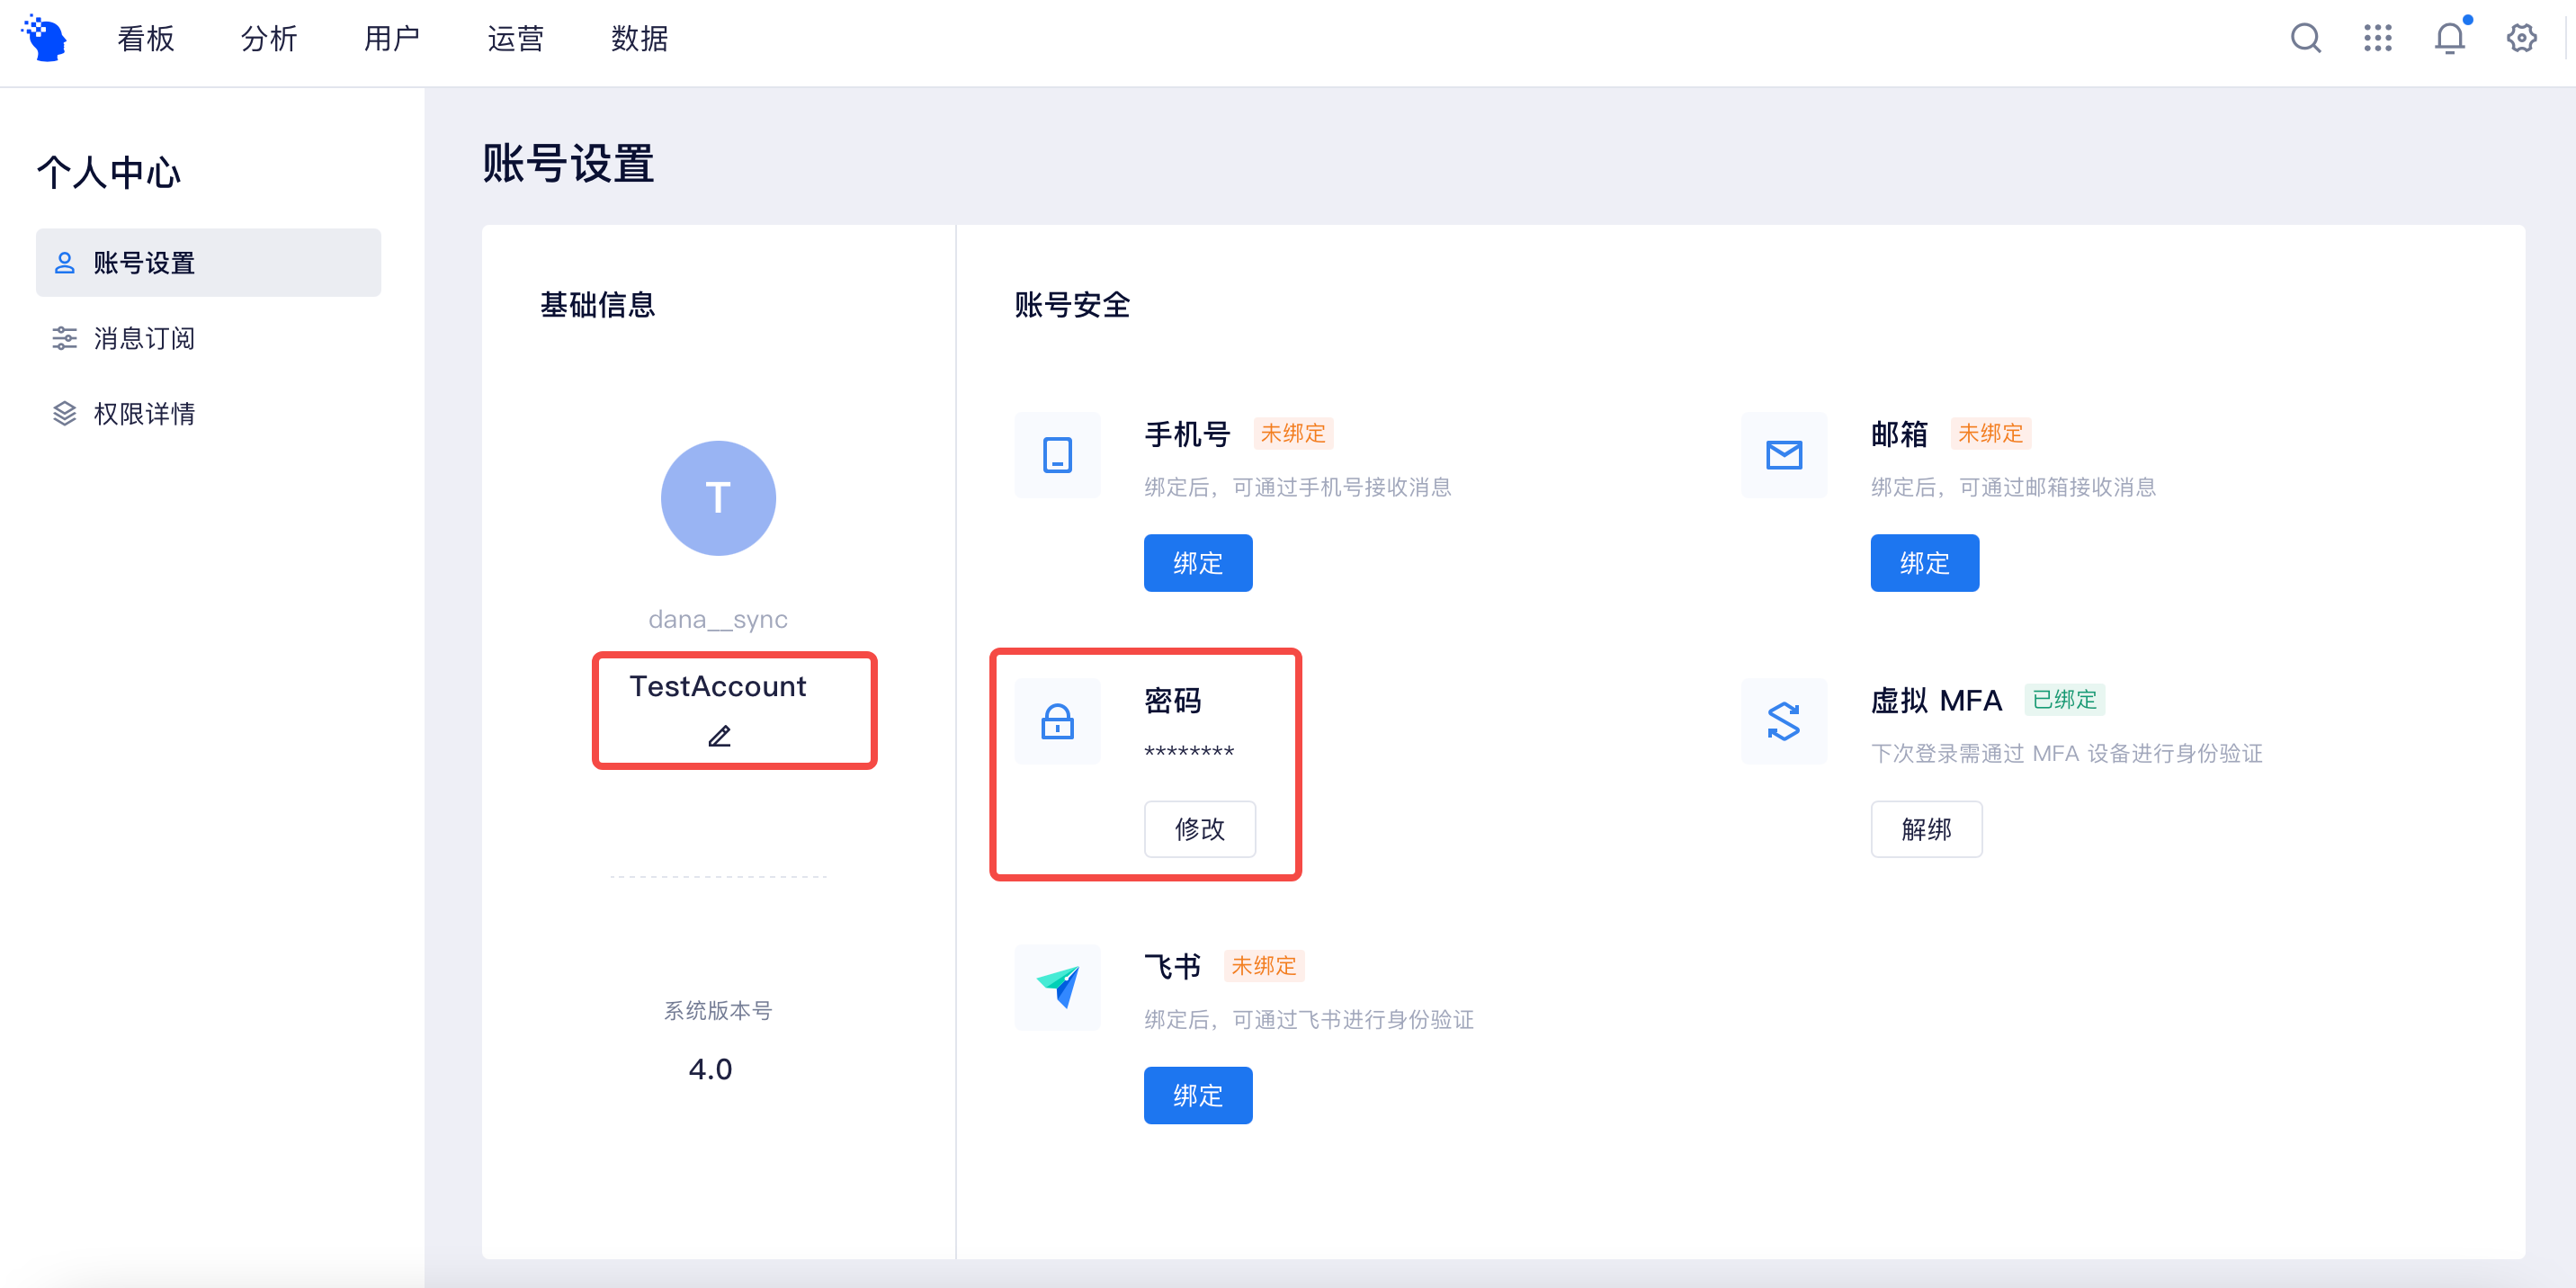Click the phone number device icon

pyautogui.click(x=1057, y=455)
